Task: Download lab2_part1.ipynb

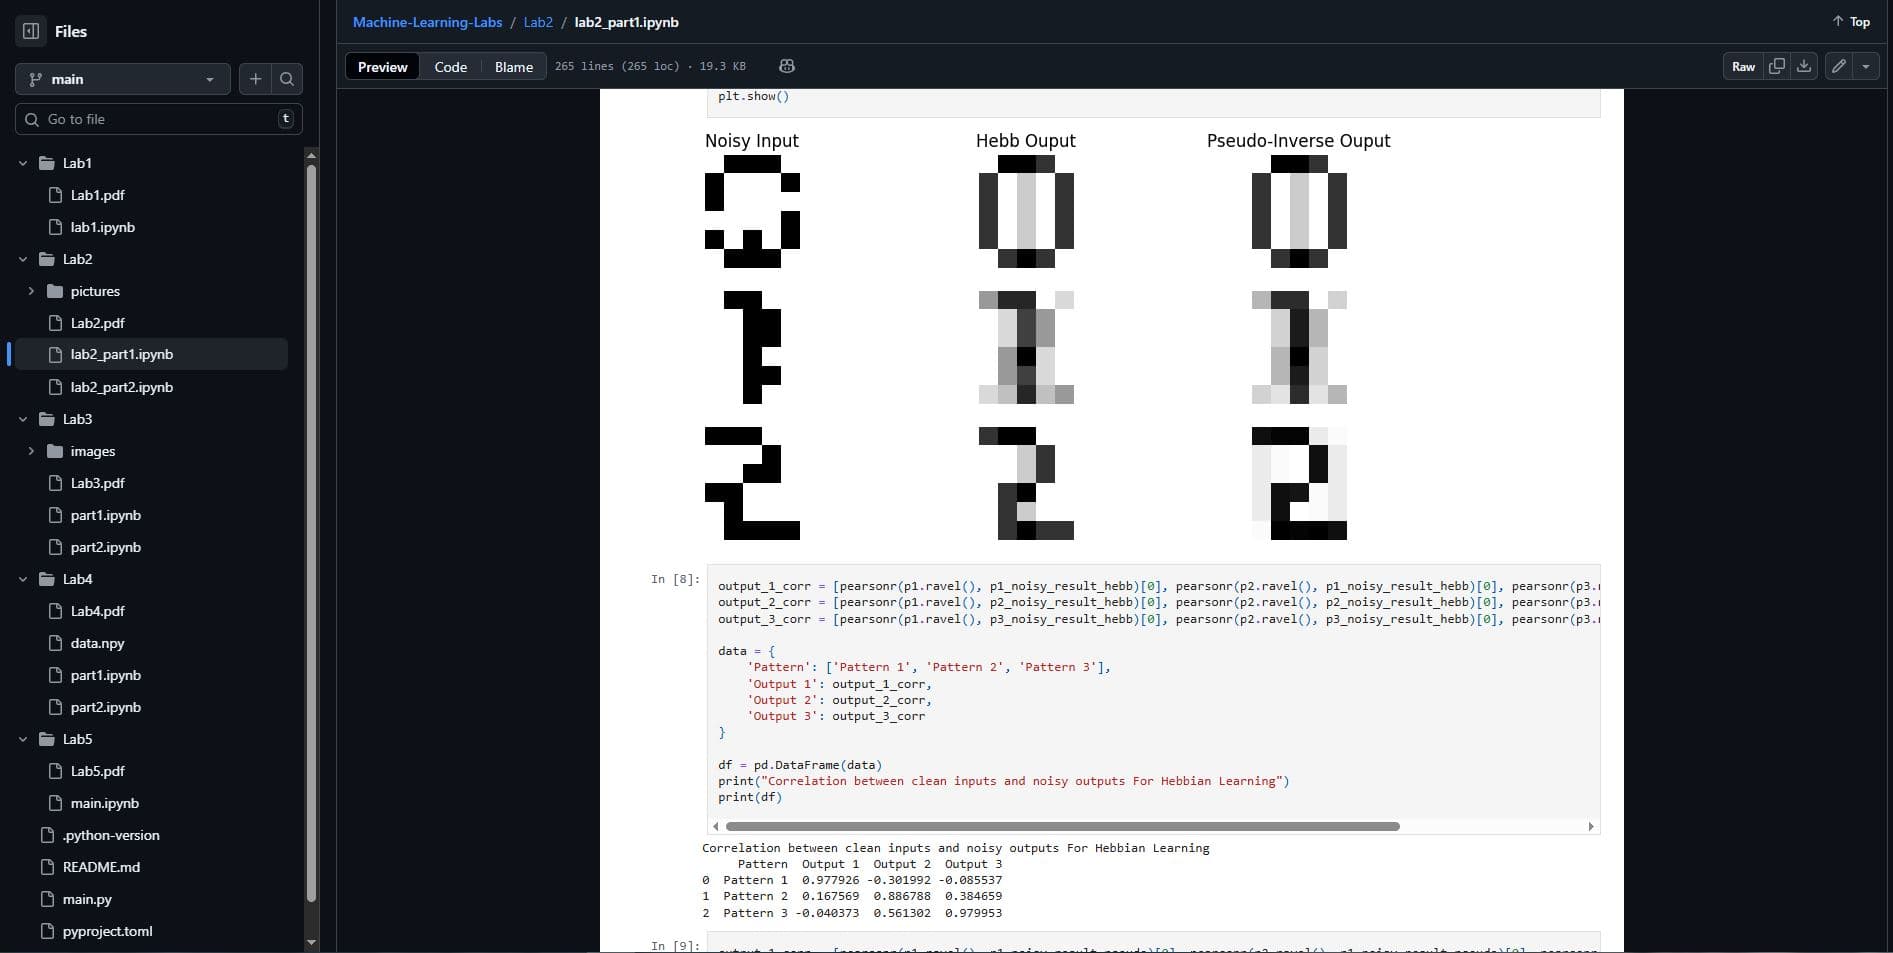Action: 1804,66
